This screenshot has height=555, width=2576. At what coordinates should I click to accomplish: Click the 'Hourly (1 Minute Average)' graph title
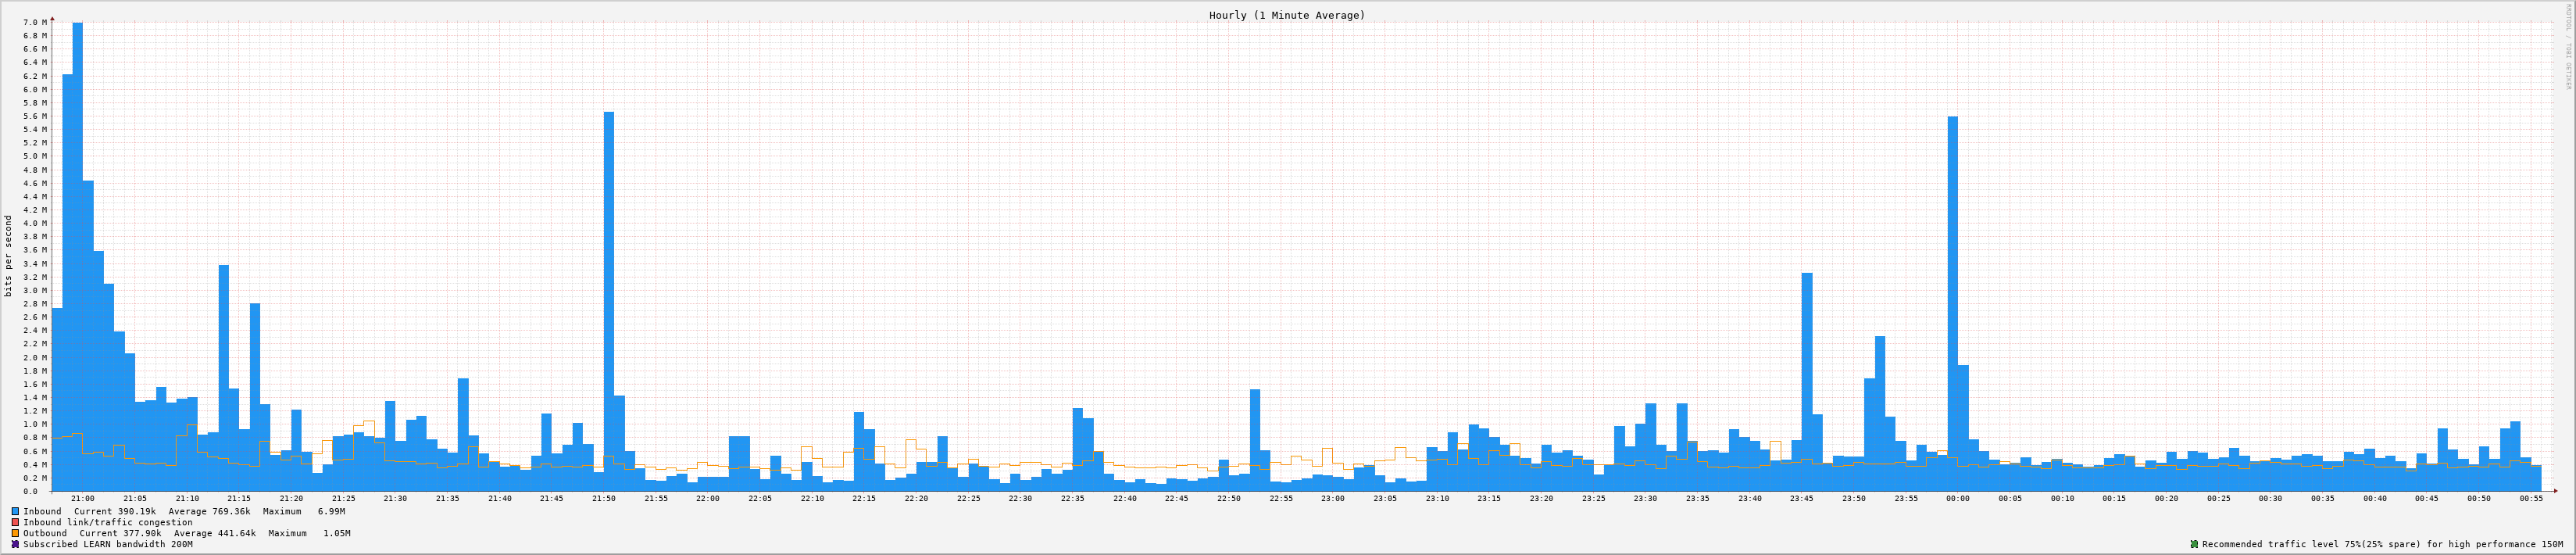tap(1286, 15)
